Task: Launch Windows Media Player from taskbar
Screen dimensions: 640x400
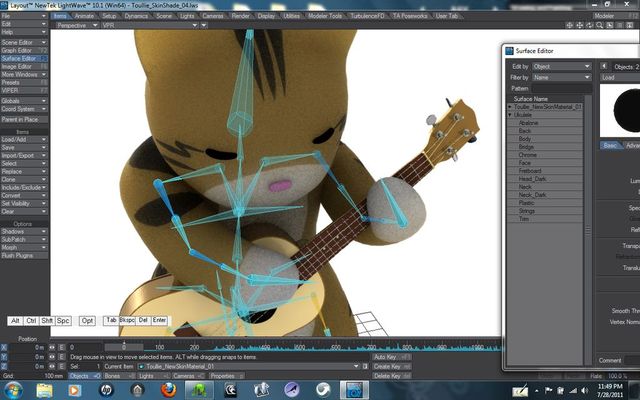Action: (x=75, y=390)
